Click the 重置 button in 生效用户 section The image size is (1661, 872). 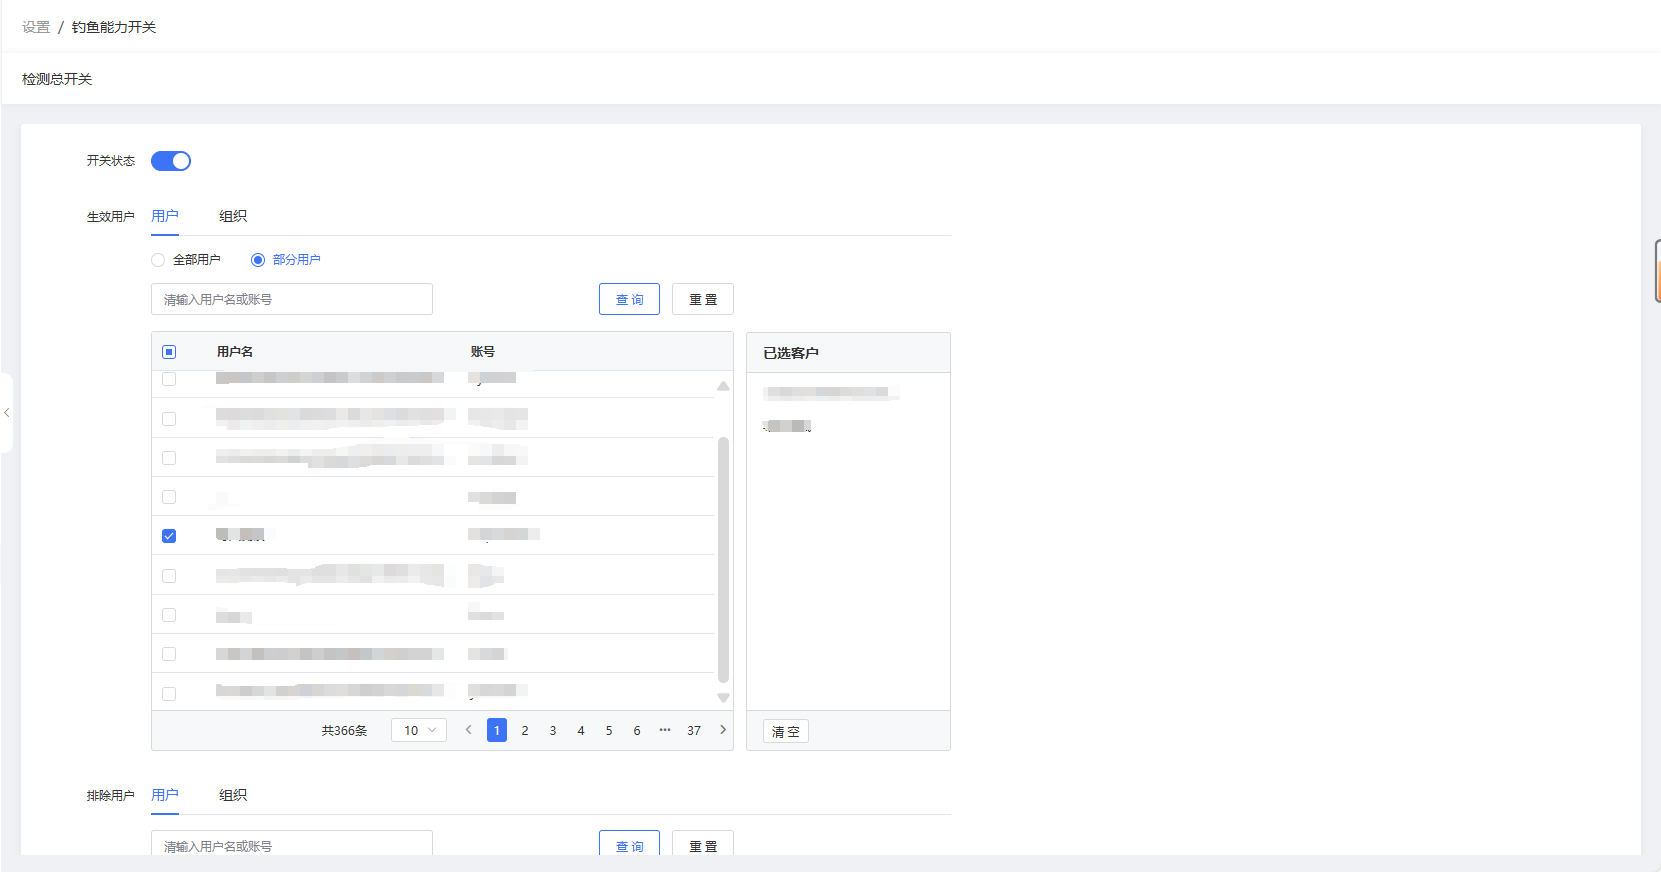click(703, 299)
